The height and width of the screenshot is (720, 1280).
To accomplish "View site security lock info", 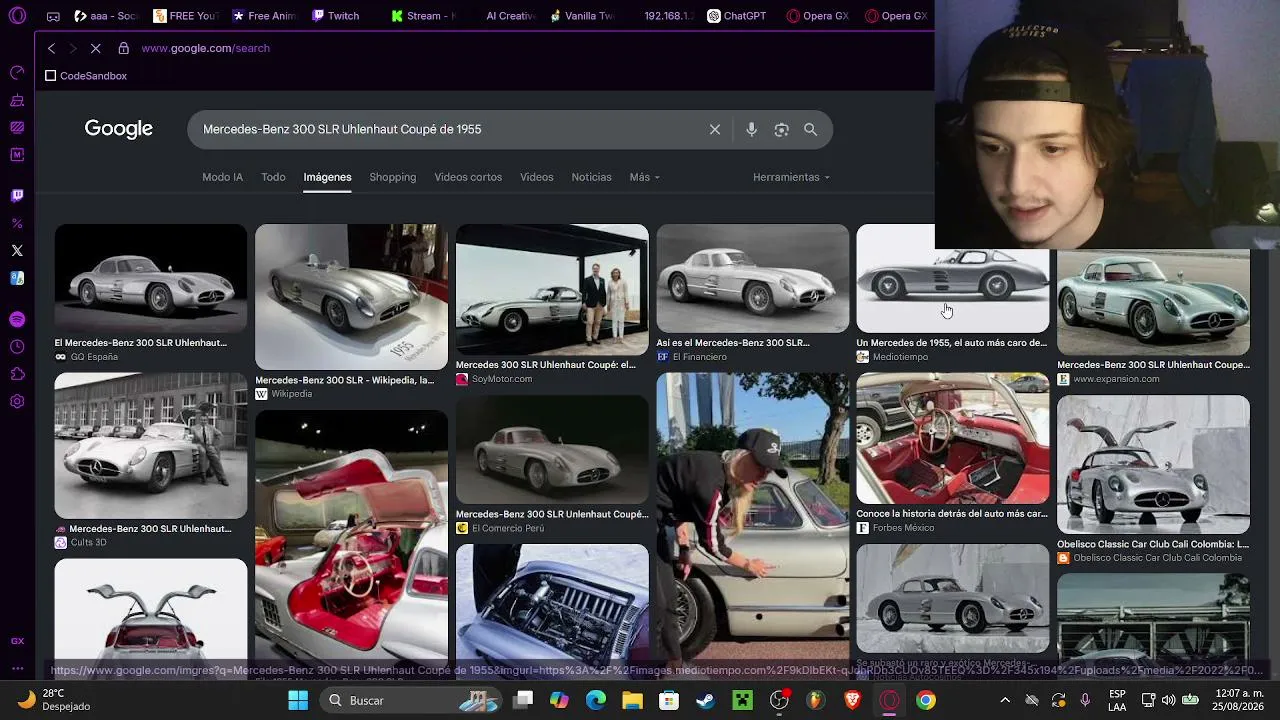I will (x=124, y=48).
